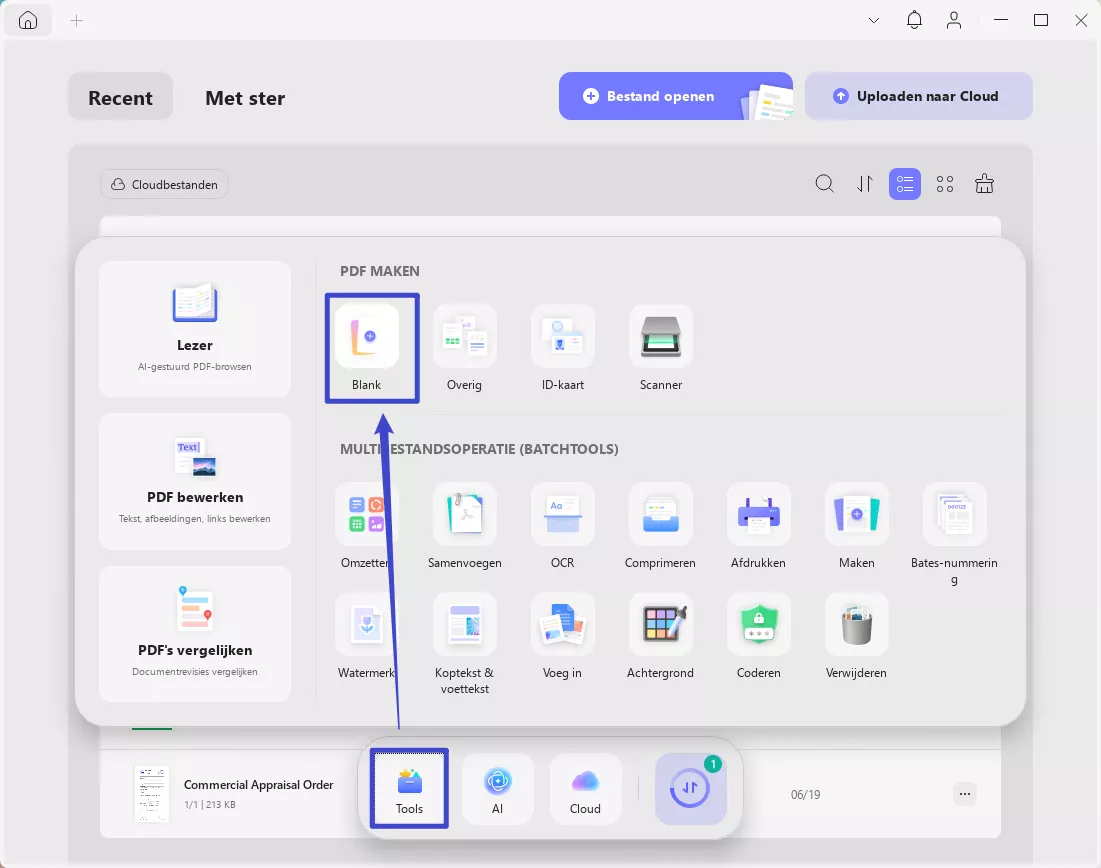Create a Blank PDF
Image resolution: width=1101 pixels, height=868 pixels.
coord(367,348)
